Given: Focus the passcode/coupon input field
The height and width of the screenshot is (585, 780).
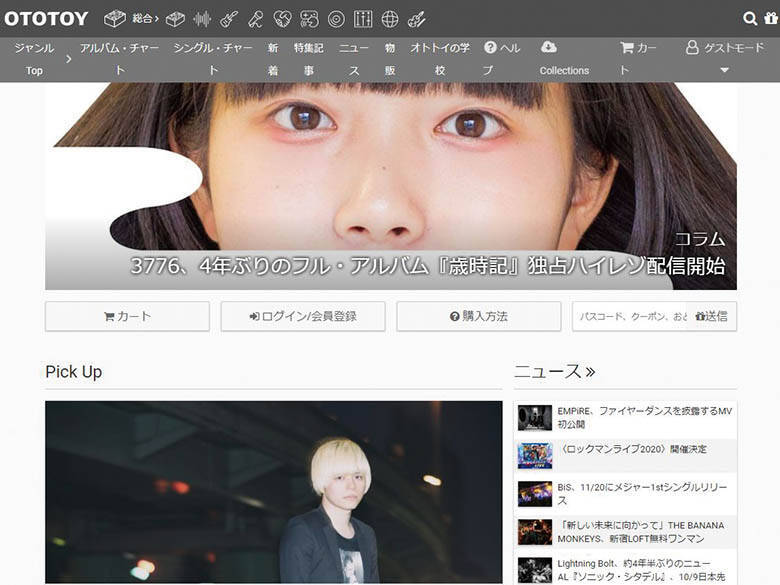Looking at the screenshot, I should [x=630, y=316].
